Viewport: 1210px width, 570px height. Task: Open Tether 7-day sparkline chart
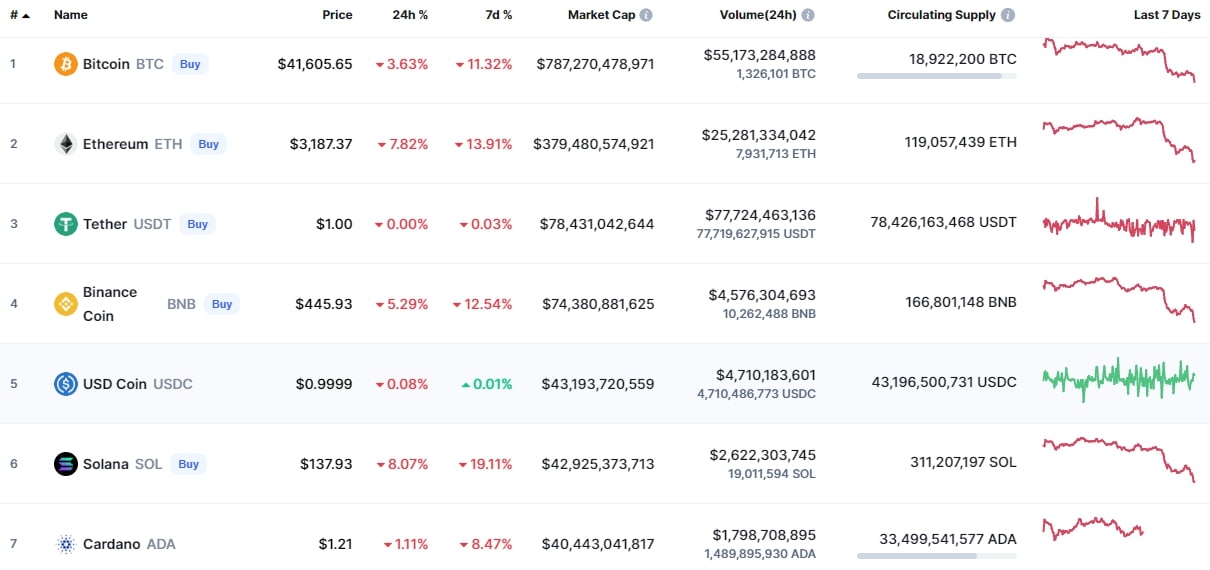pyautogui.click(x=1119, y=220)
